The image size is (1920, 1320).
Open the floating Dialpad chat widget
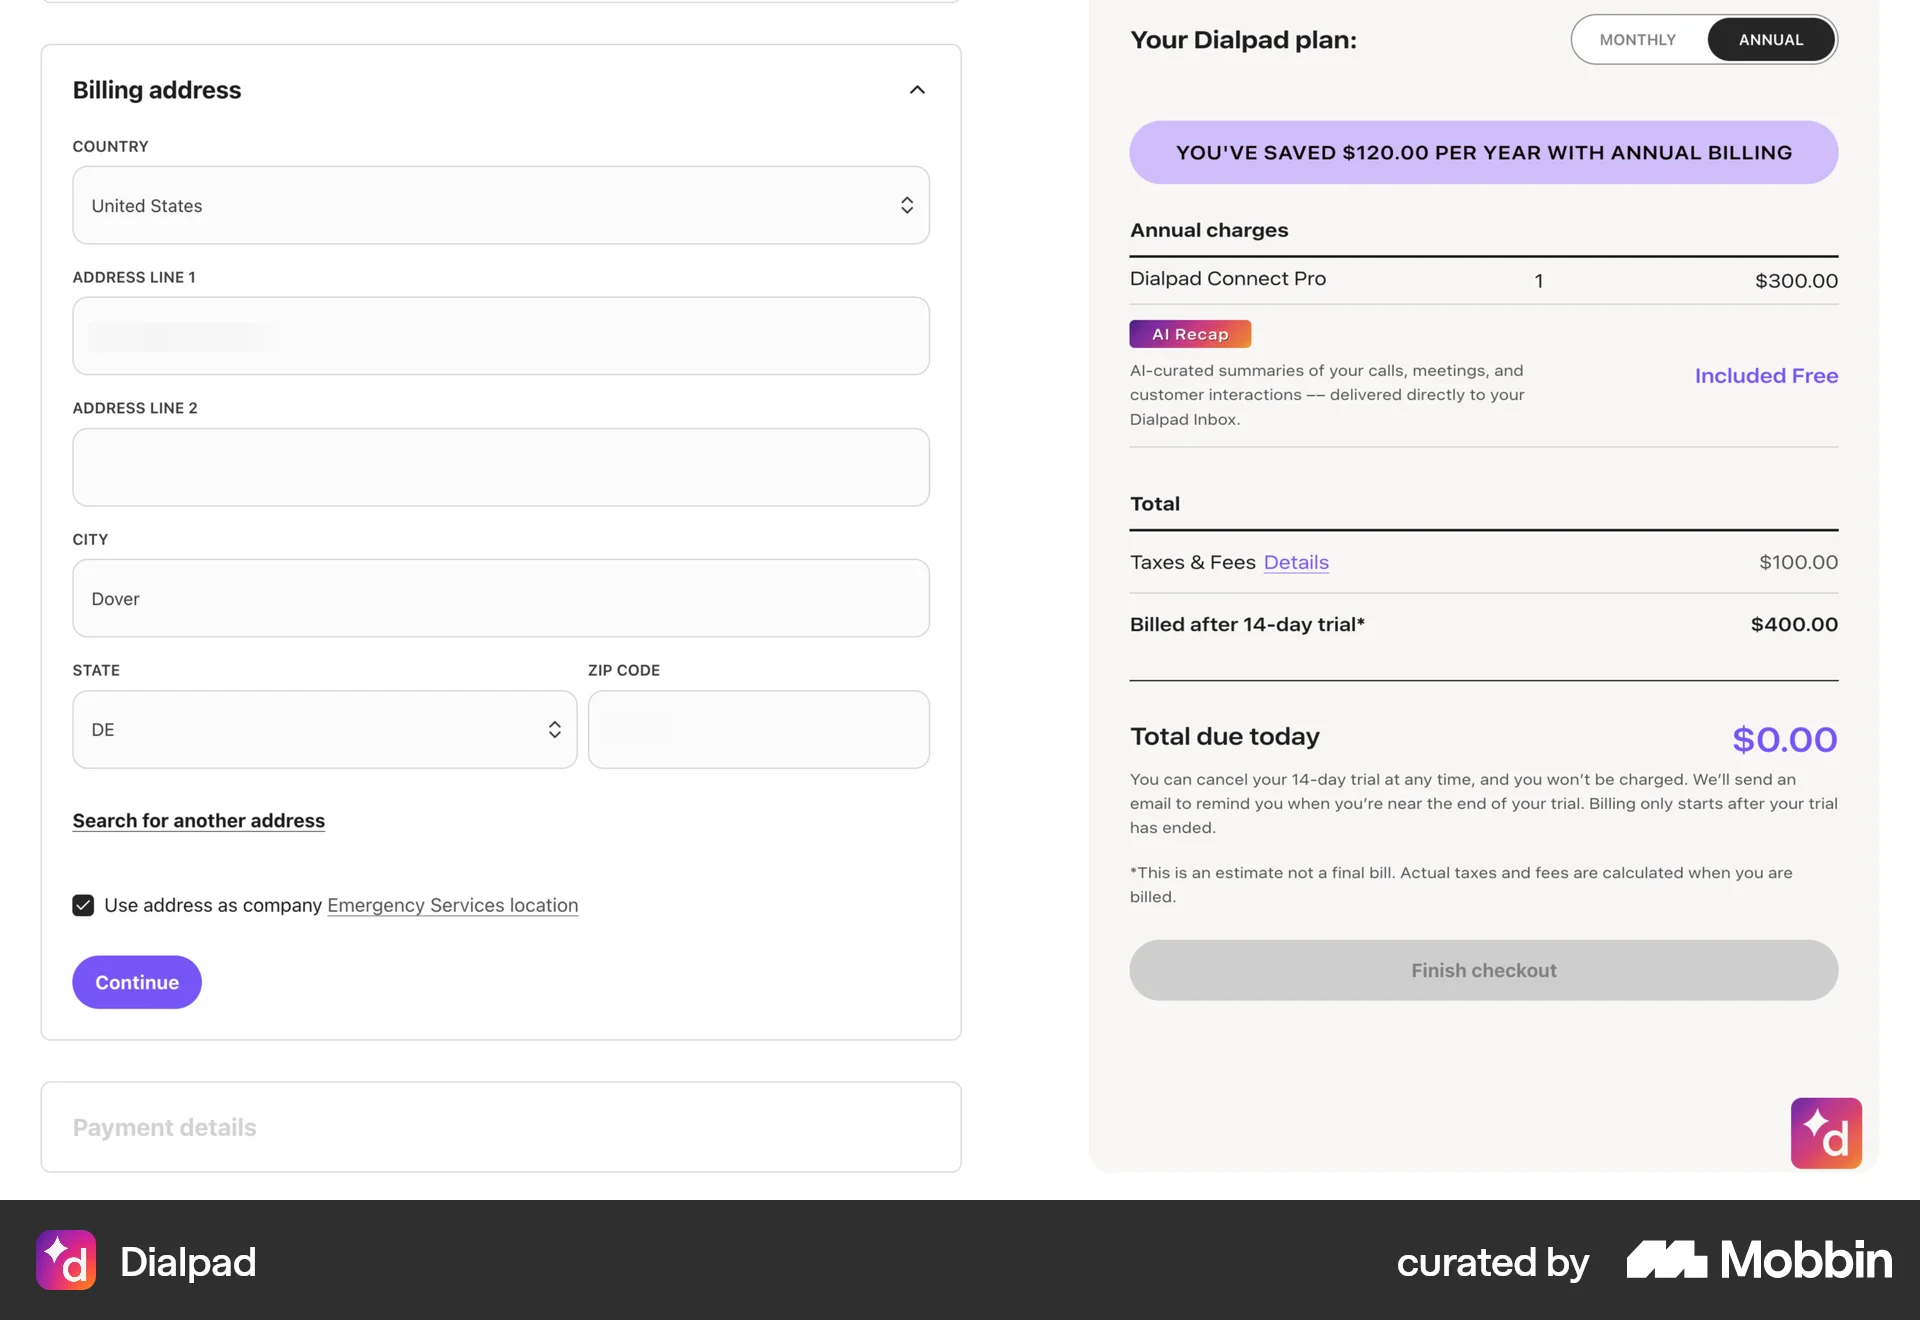(x=1827, y=1132)
